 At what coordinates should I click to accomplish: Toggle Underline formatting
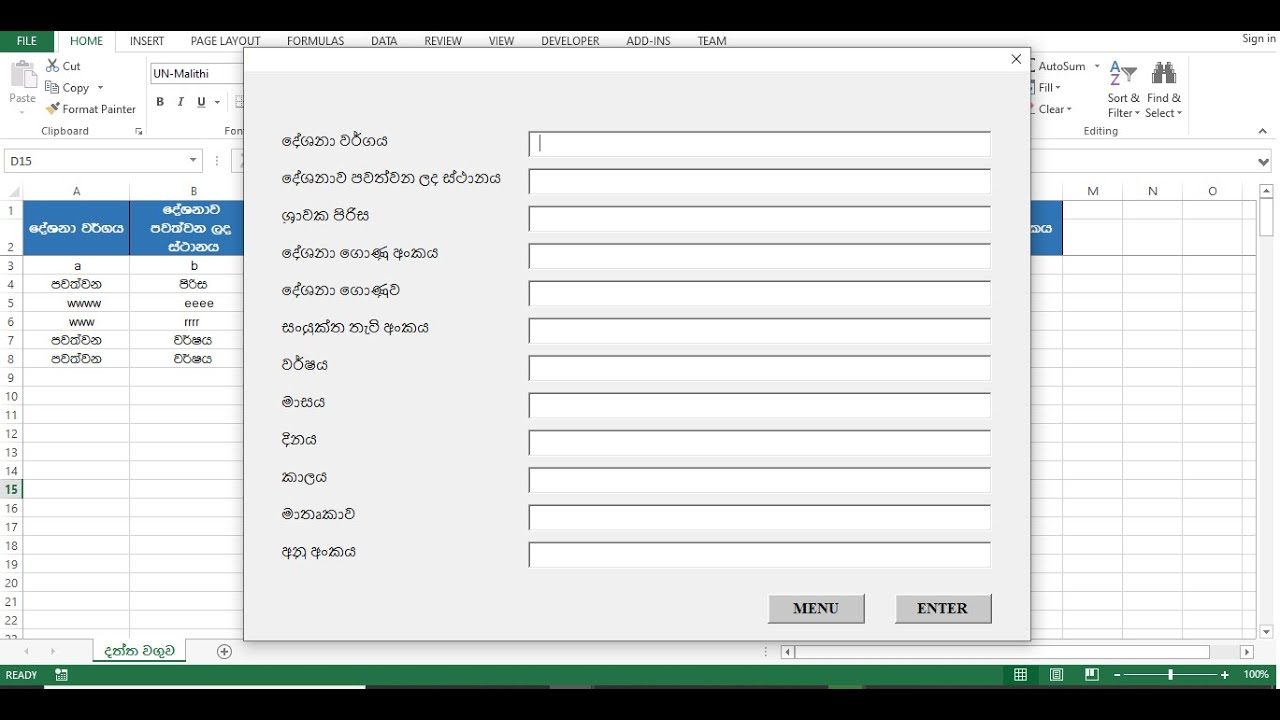click(x=201, y=102)
